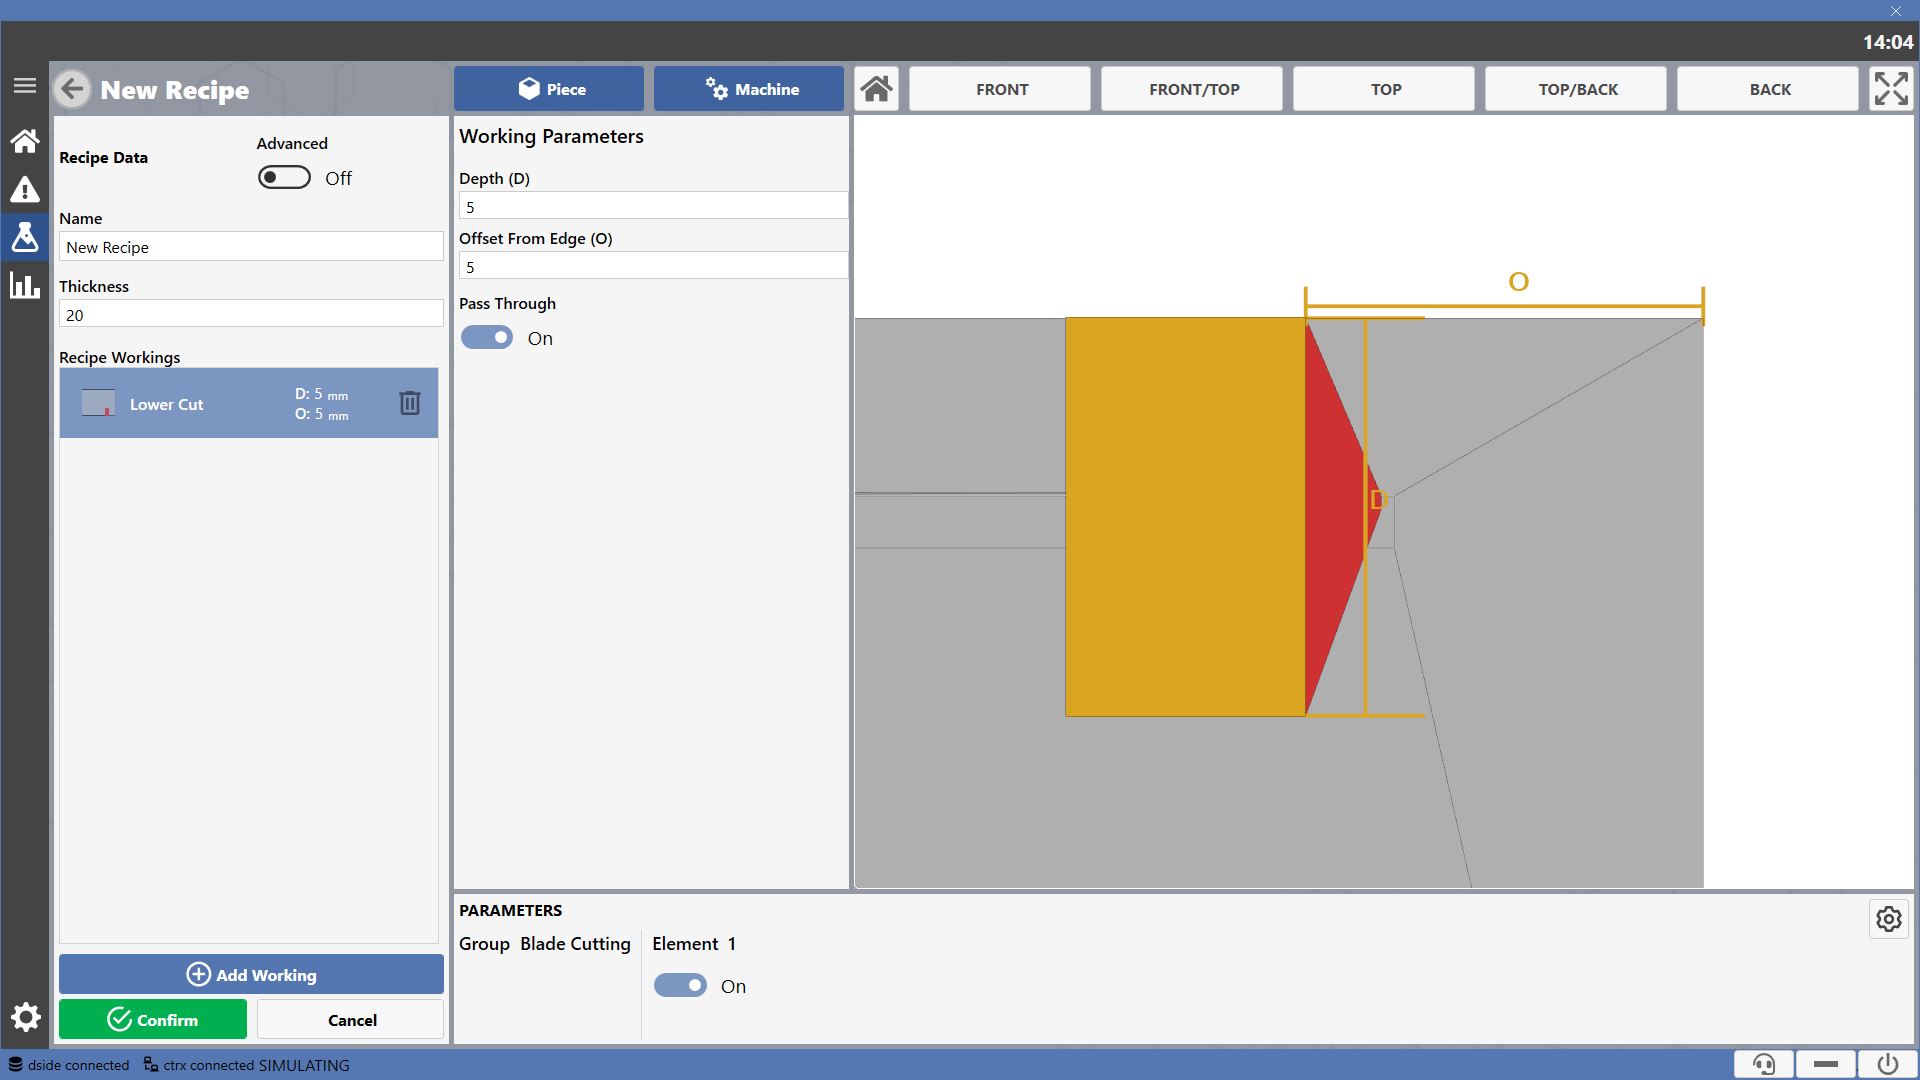Open the hamburger menu

pos(25,86)
